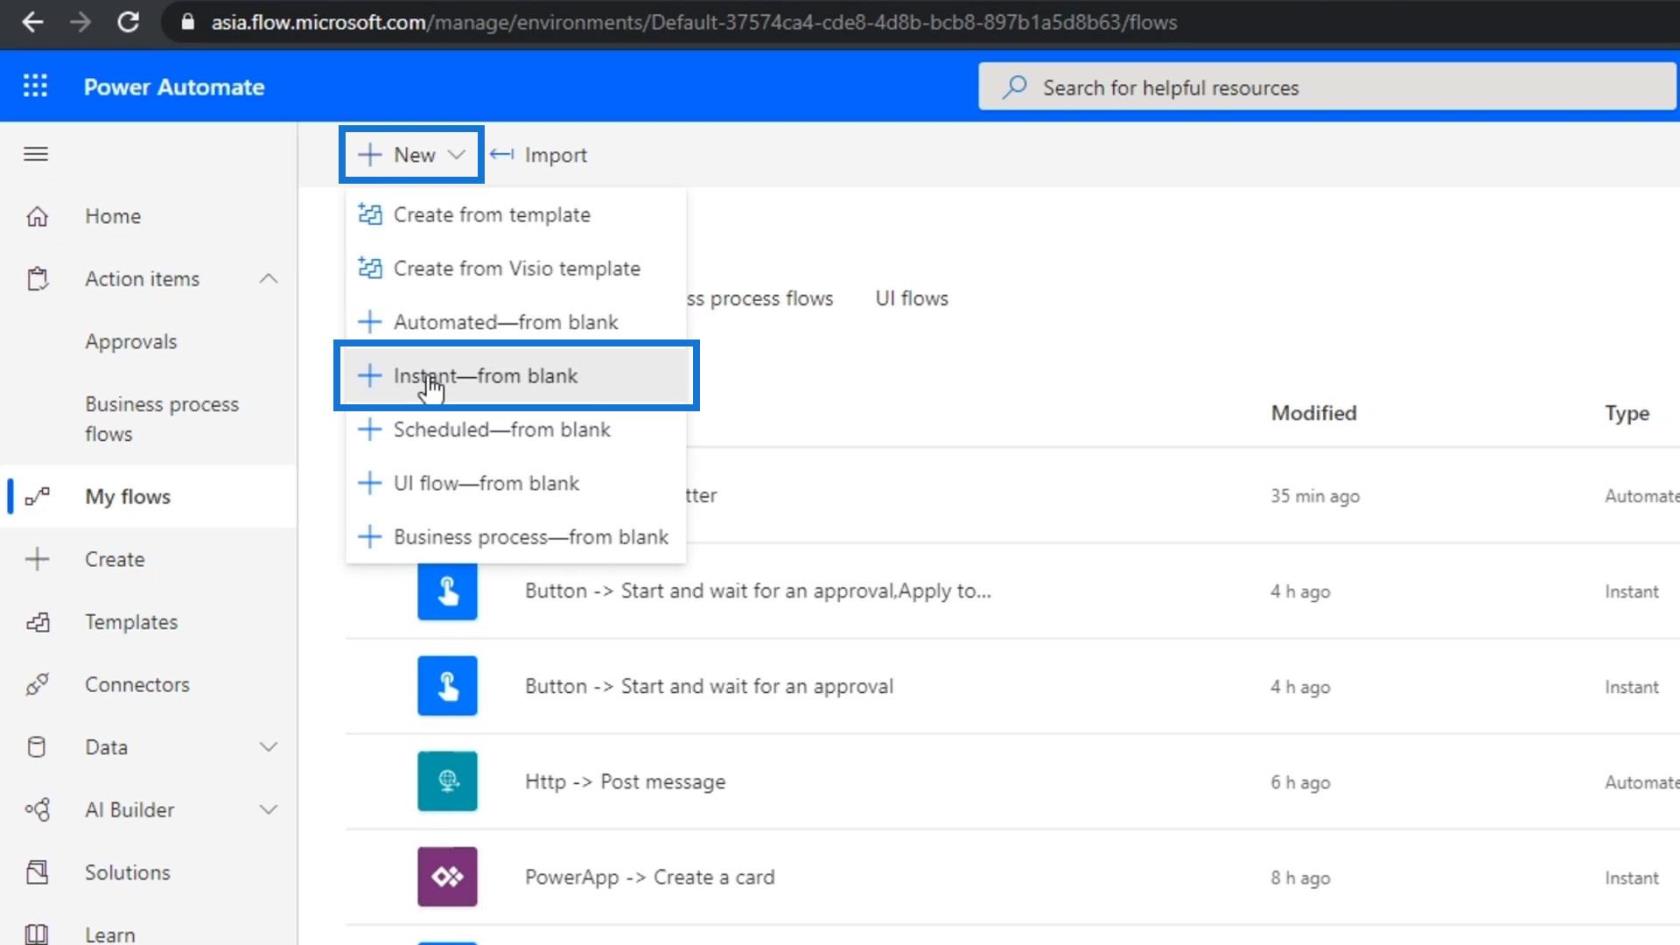
Task: Select Business process—from blank menu item
Action: pyautogui.click(x=516, y=537)
